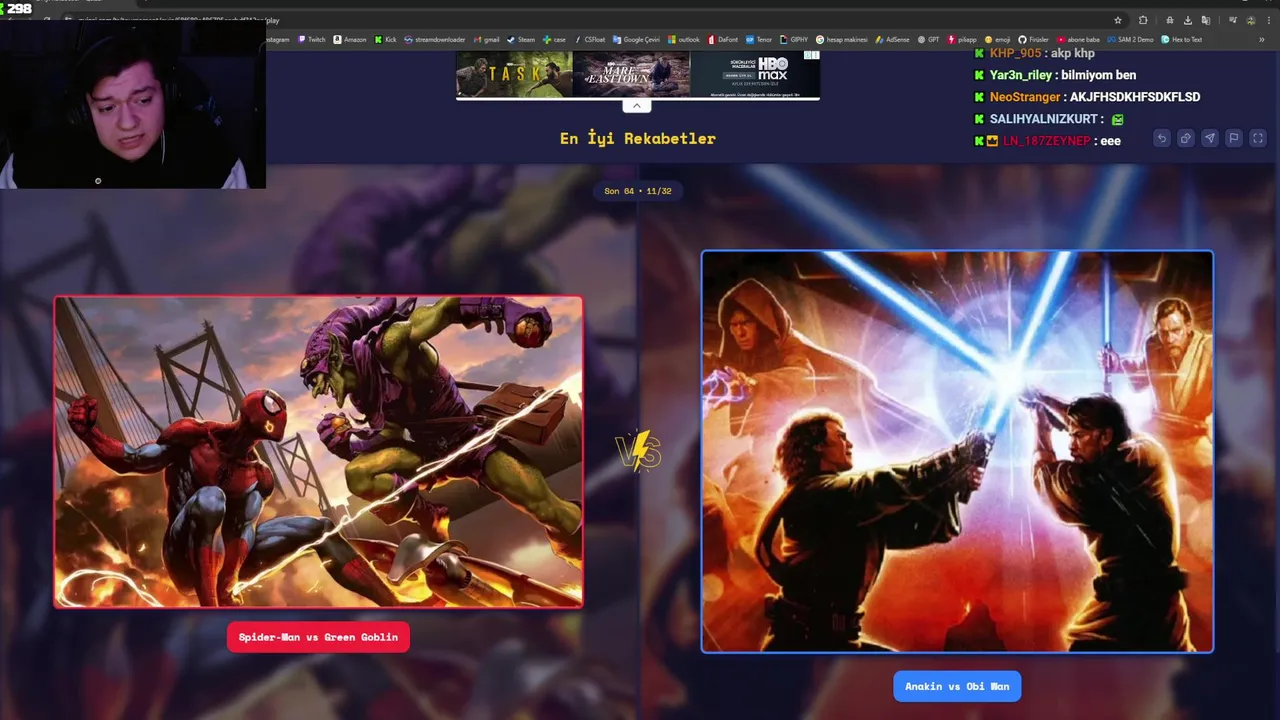Click the 'Son 64 • 11/32' round indicator
This screenshot has width=1280, height=720.
pyautogui.click(x=638, y=191)
